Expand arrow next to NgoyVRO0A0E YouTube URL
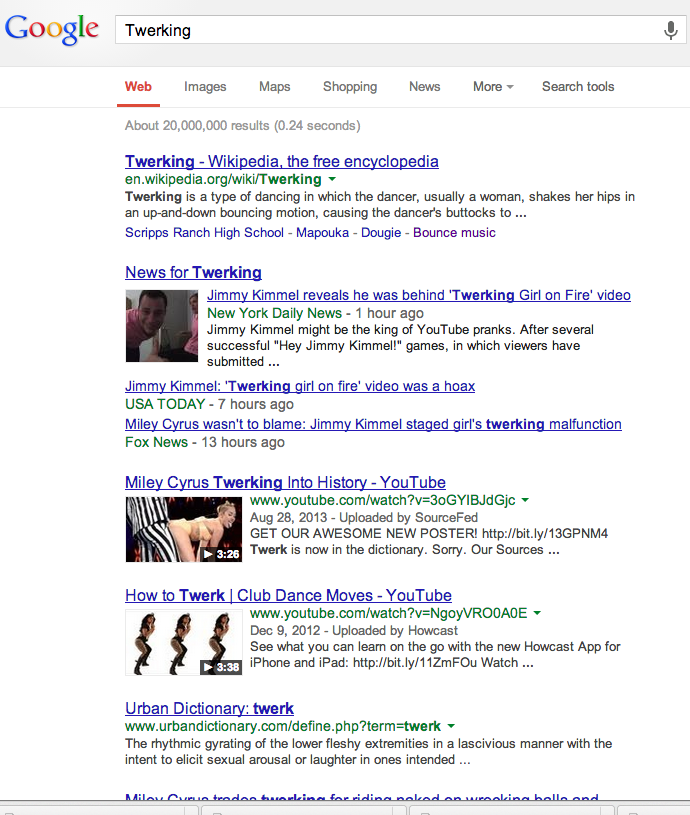 pos(537,613)
